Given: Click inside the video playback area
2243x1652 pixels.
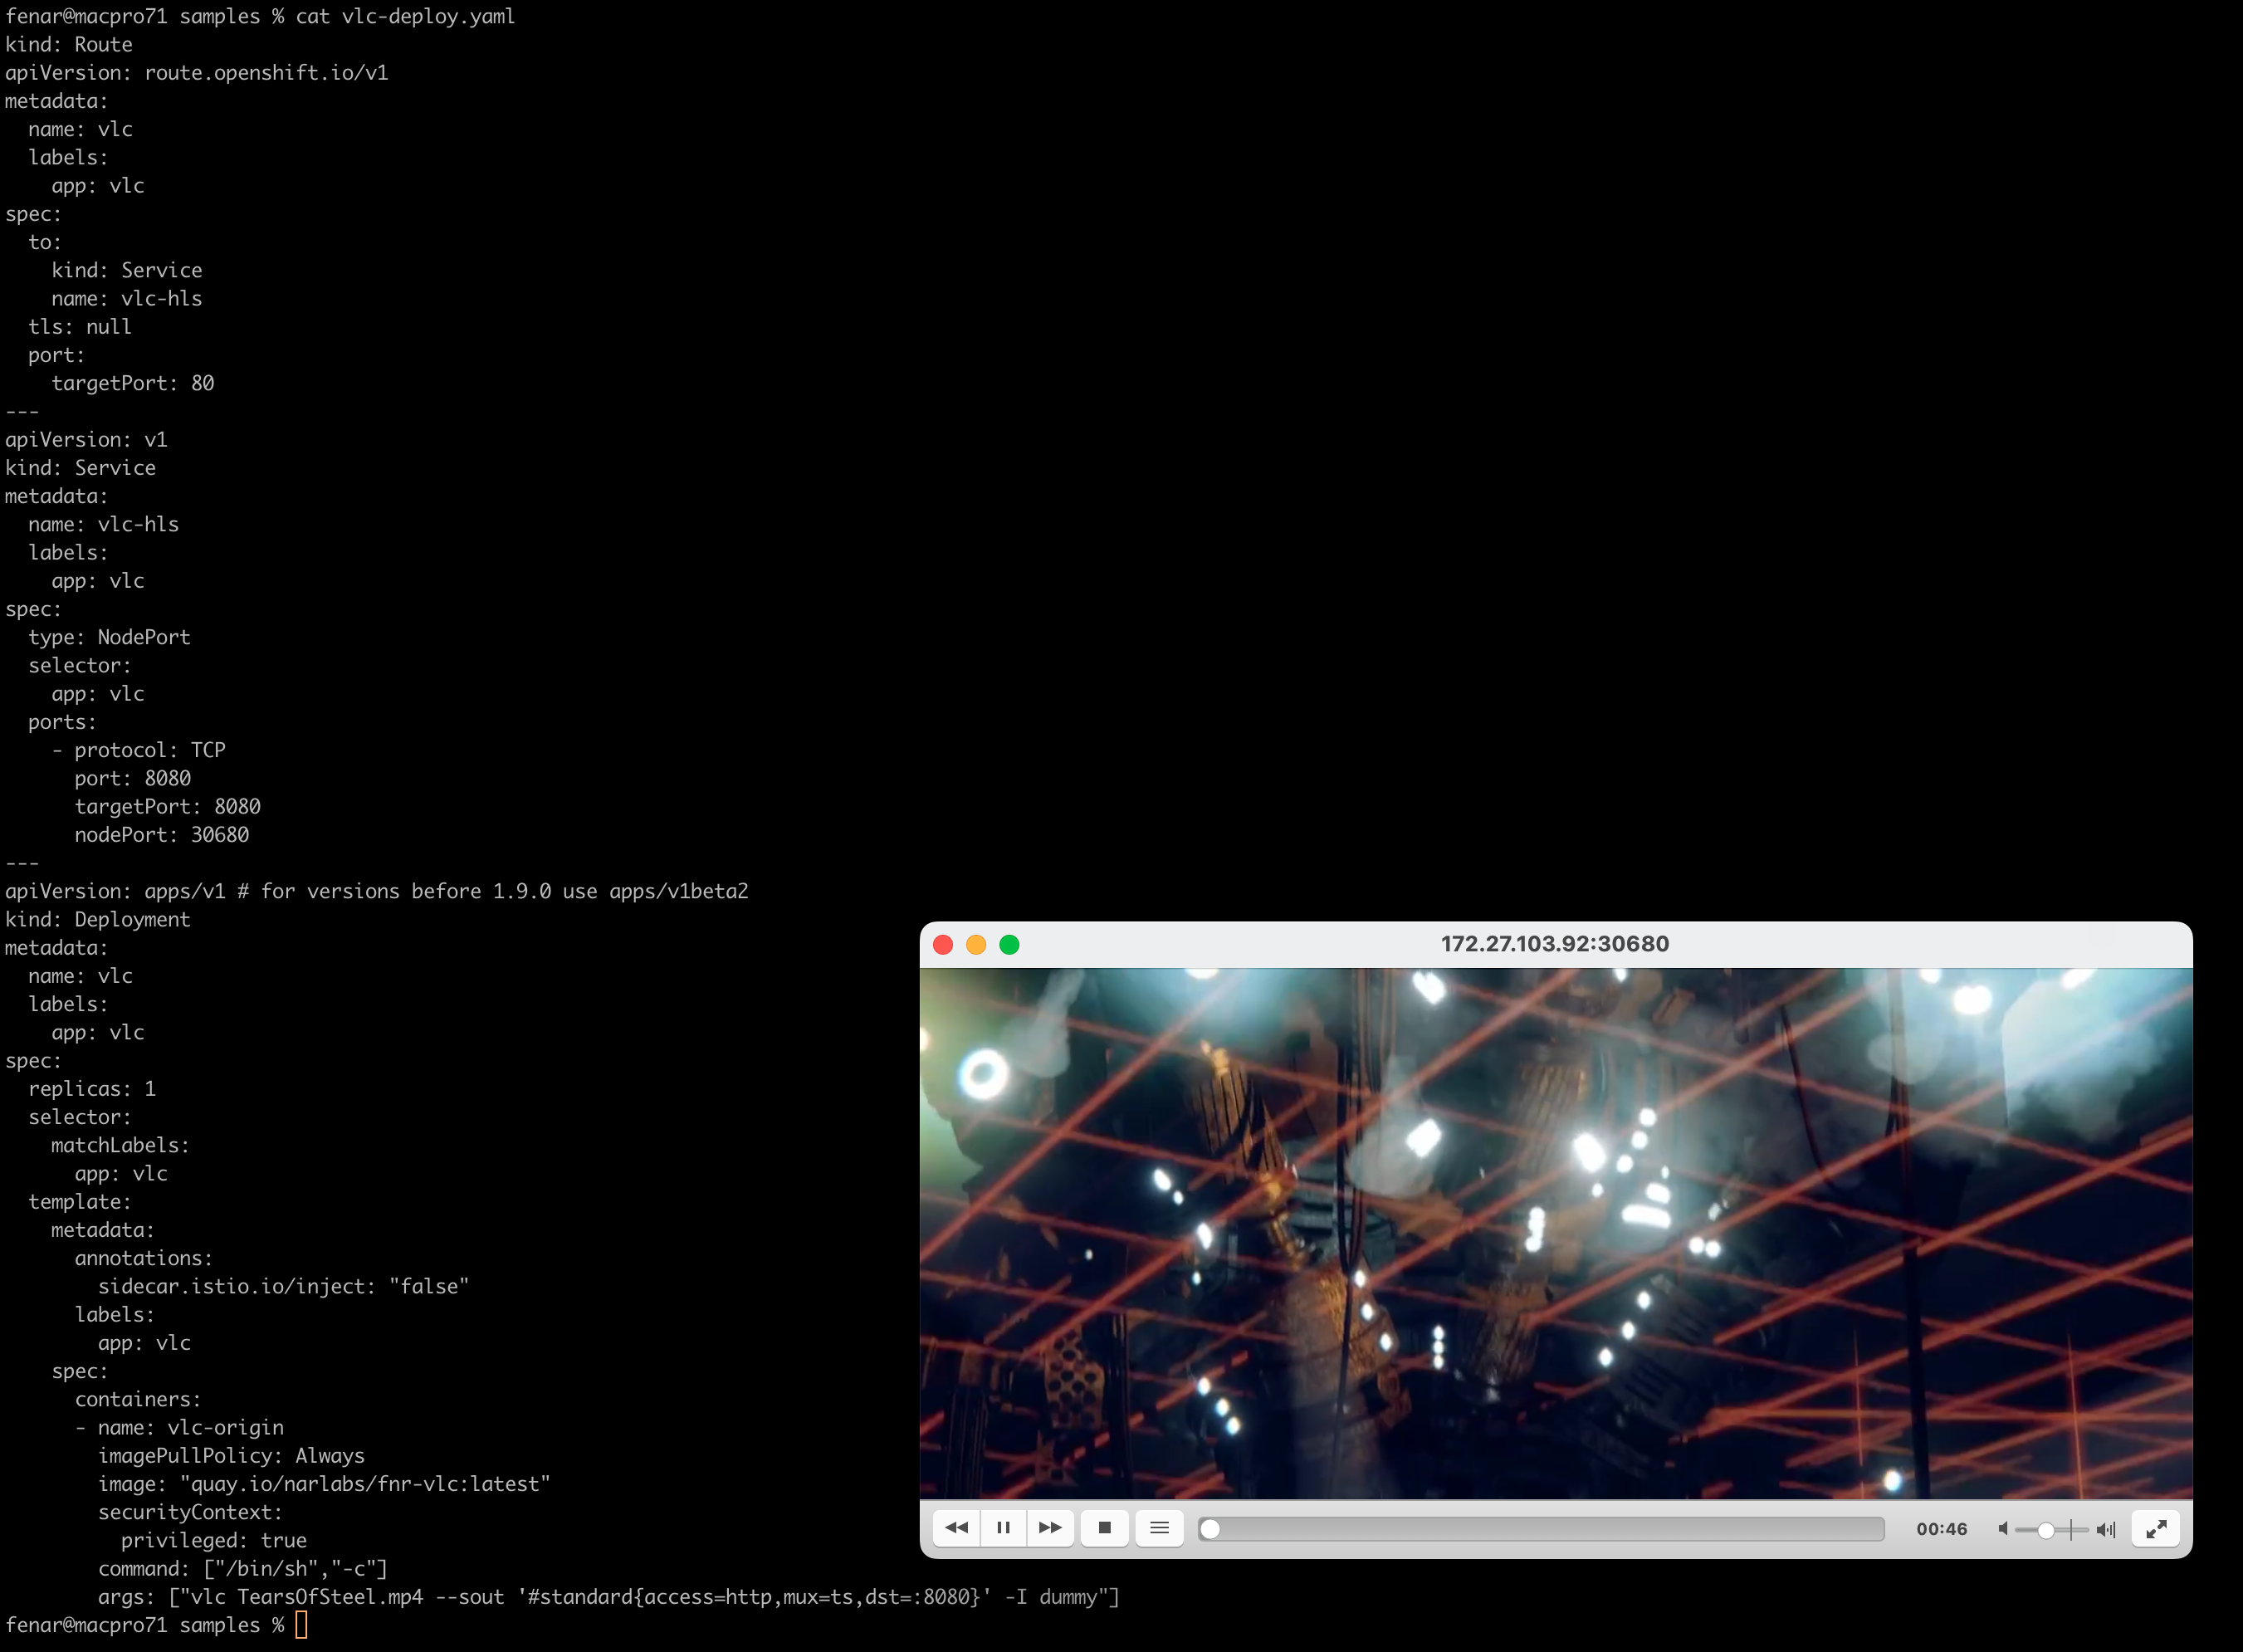Looking at the screenshot, I should (x=1555, y=1232).
